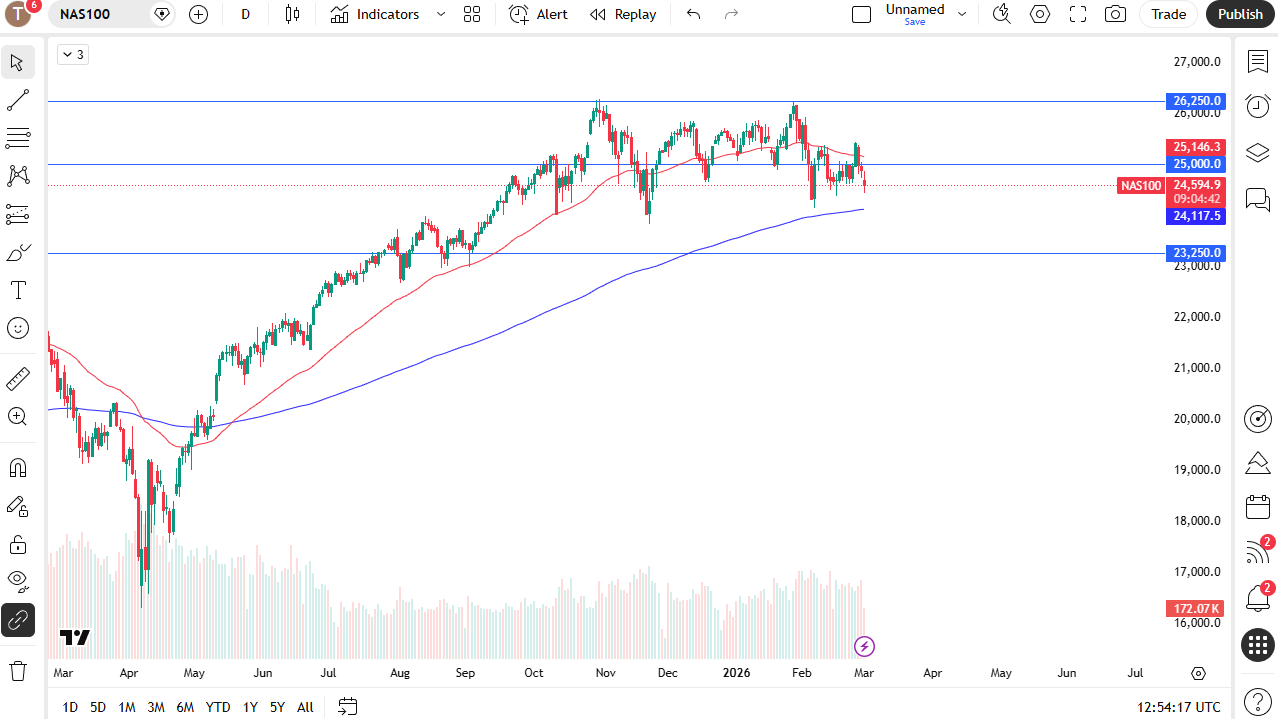Open the Trade panel
Image resolution: width=1278 pixels, height=719 pixels.
[x=1168, y=14]
